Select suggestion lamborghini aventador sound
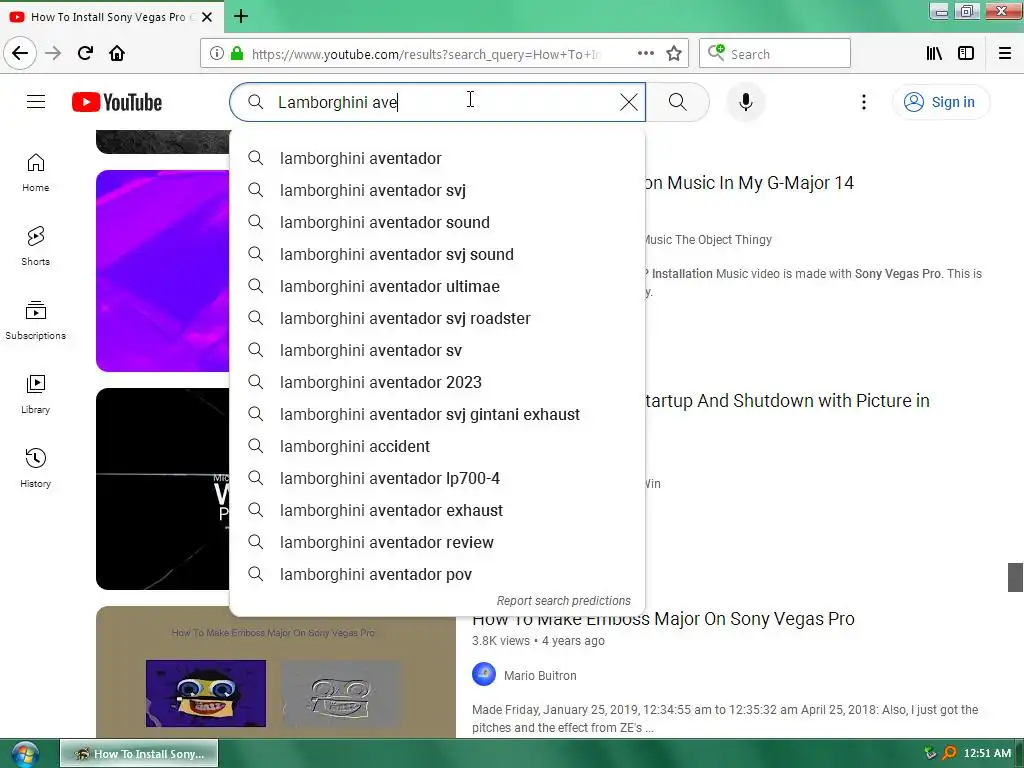Image resolution: width=1024 pixels, height=768 pixels. (x=437, y=222)
